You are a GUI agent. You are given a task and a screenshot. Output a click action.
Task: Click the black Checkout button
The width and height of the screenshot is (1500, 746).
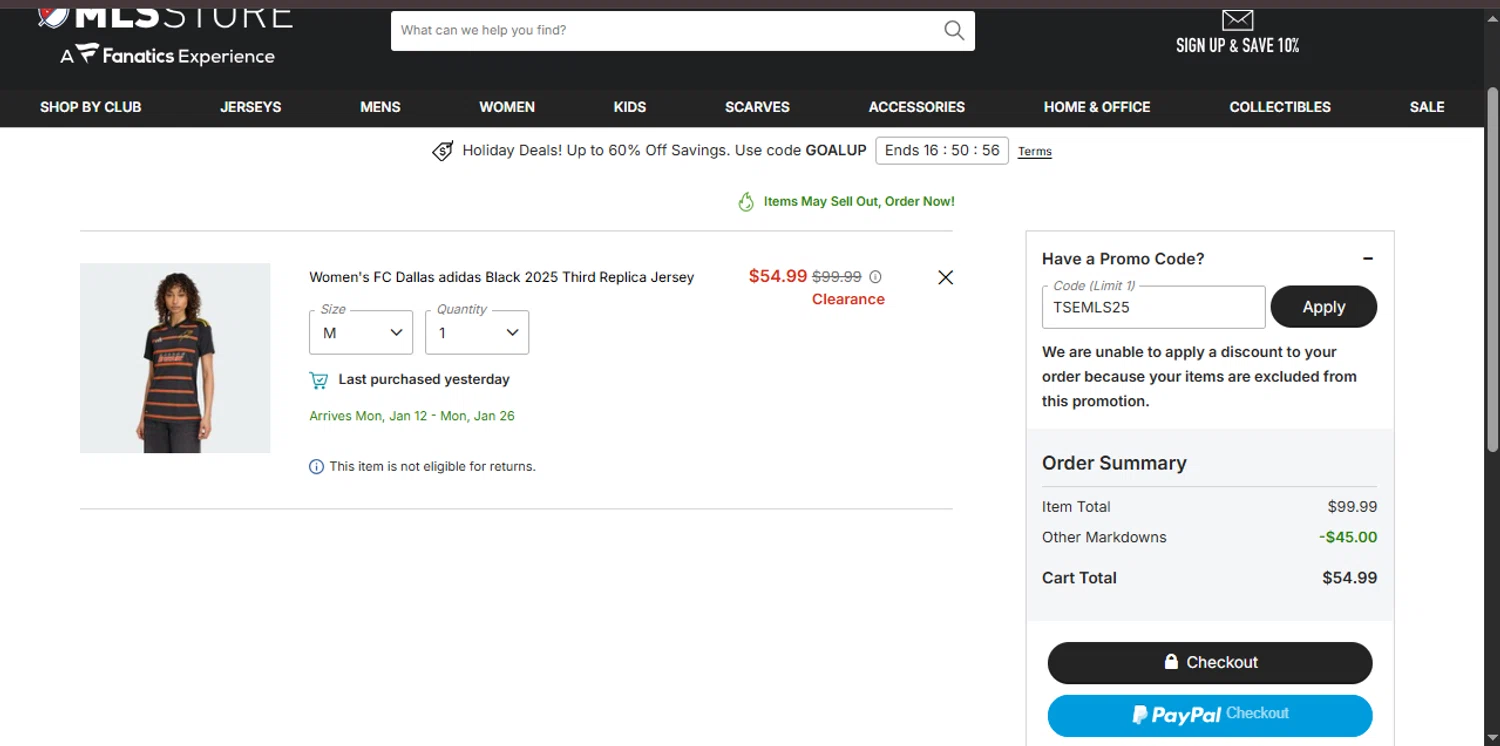click(1210, 663)
